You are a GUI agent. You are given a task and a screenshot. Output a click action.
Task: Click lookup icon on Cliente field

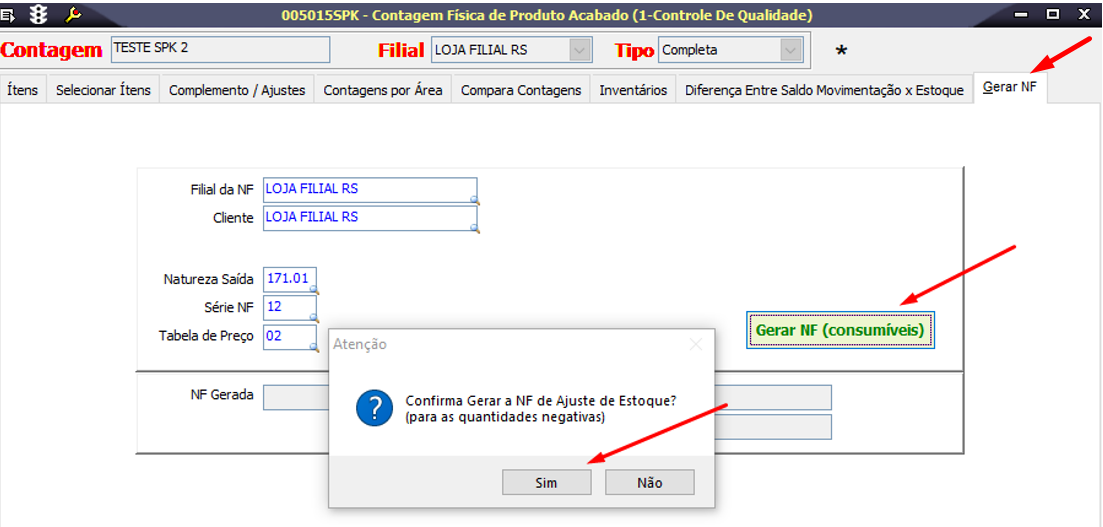tap(475, 229)
